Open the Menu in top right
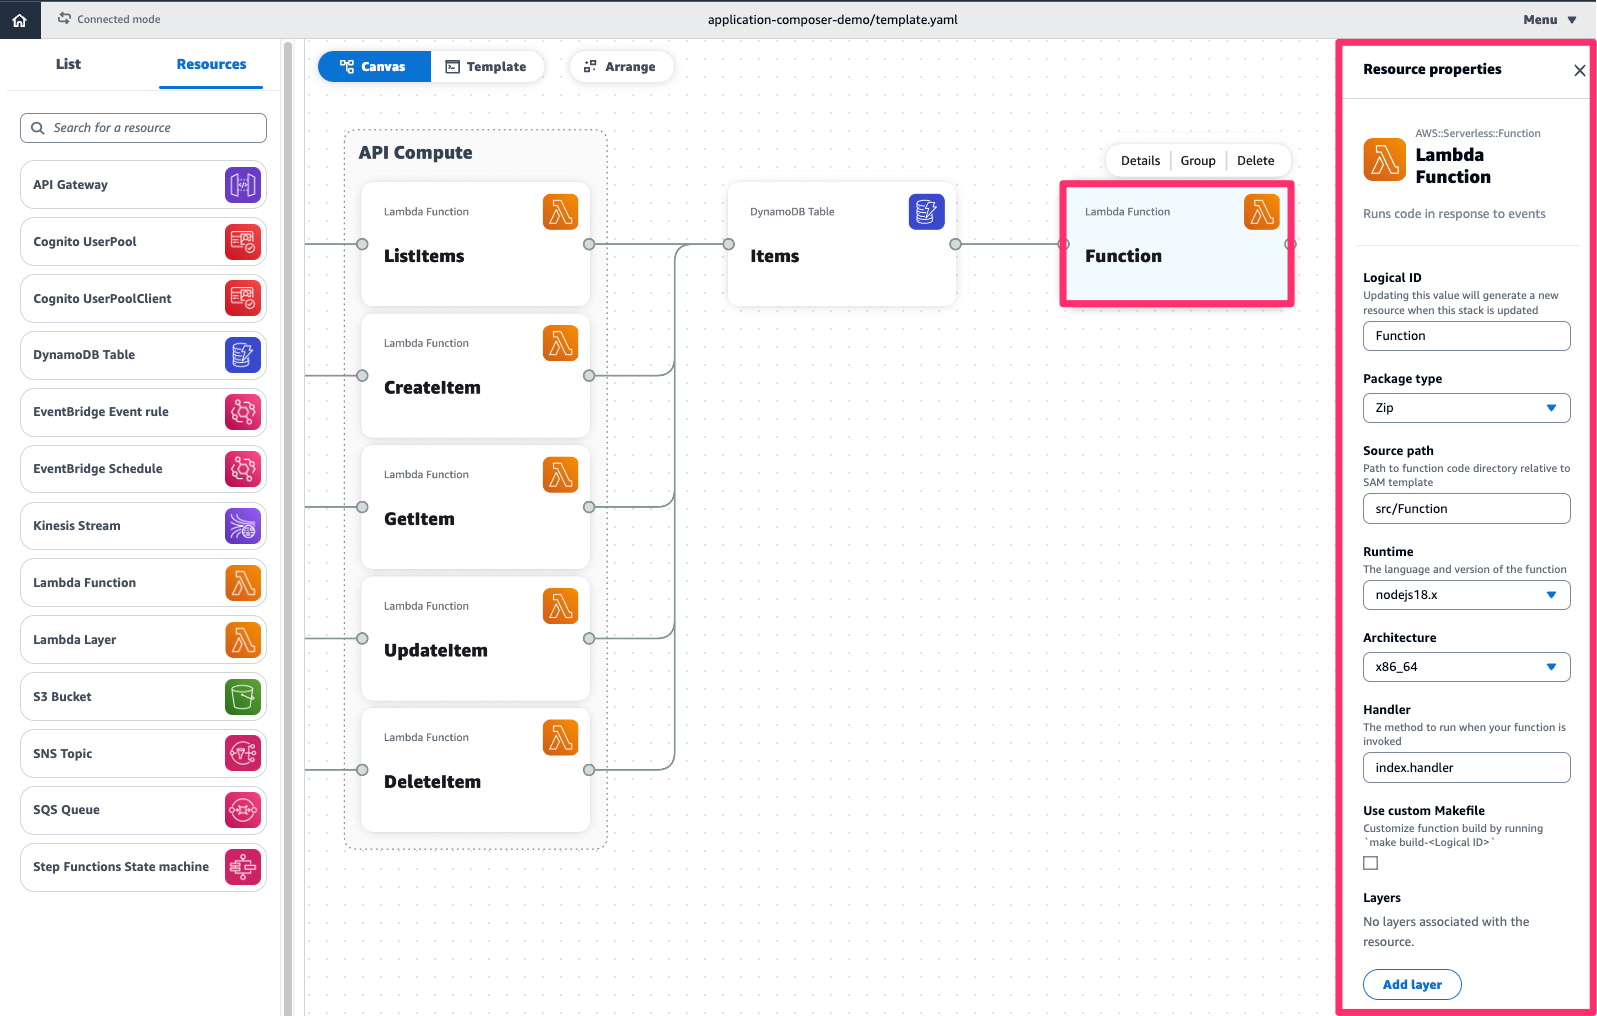 point(1549,20)
